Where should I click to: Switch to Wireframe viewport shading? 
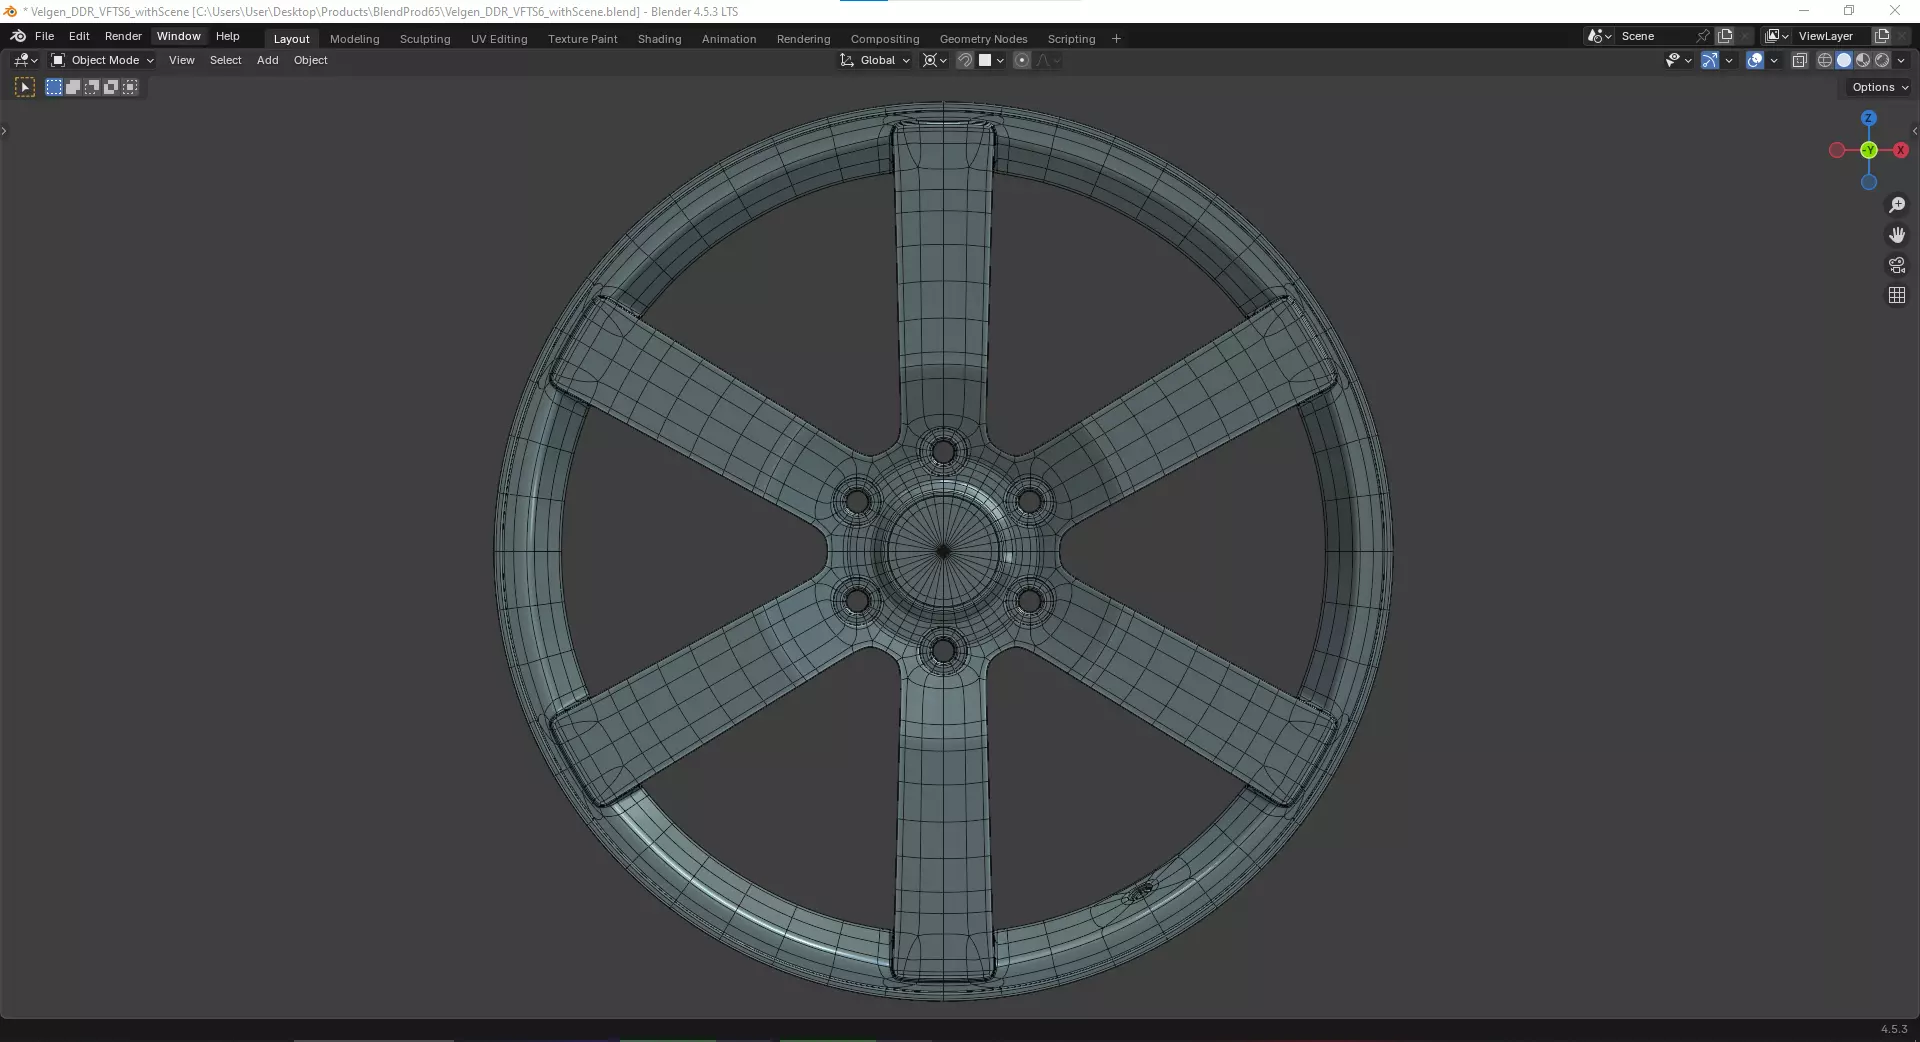click(1825, 60)
